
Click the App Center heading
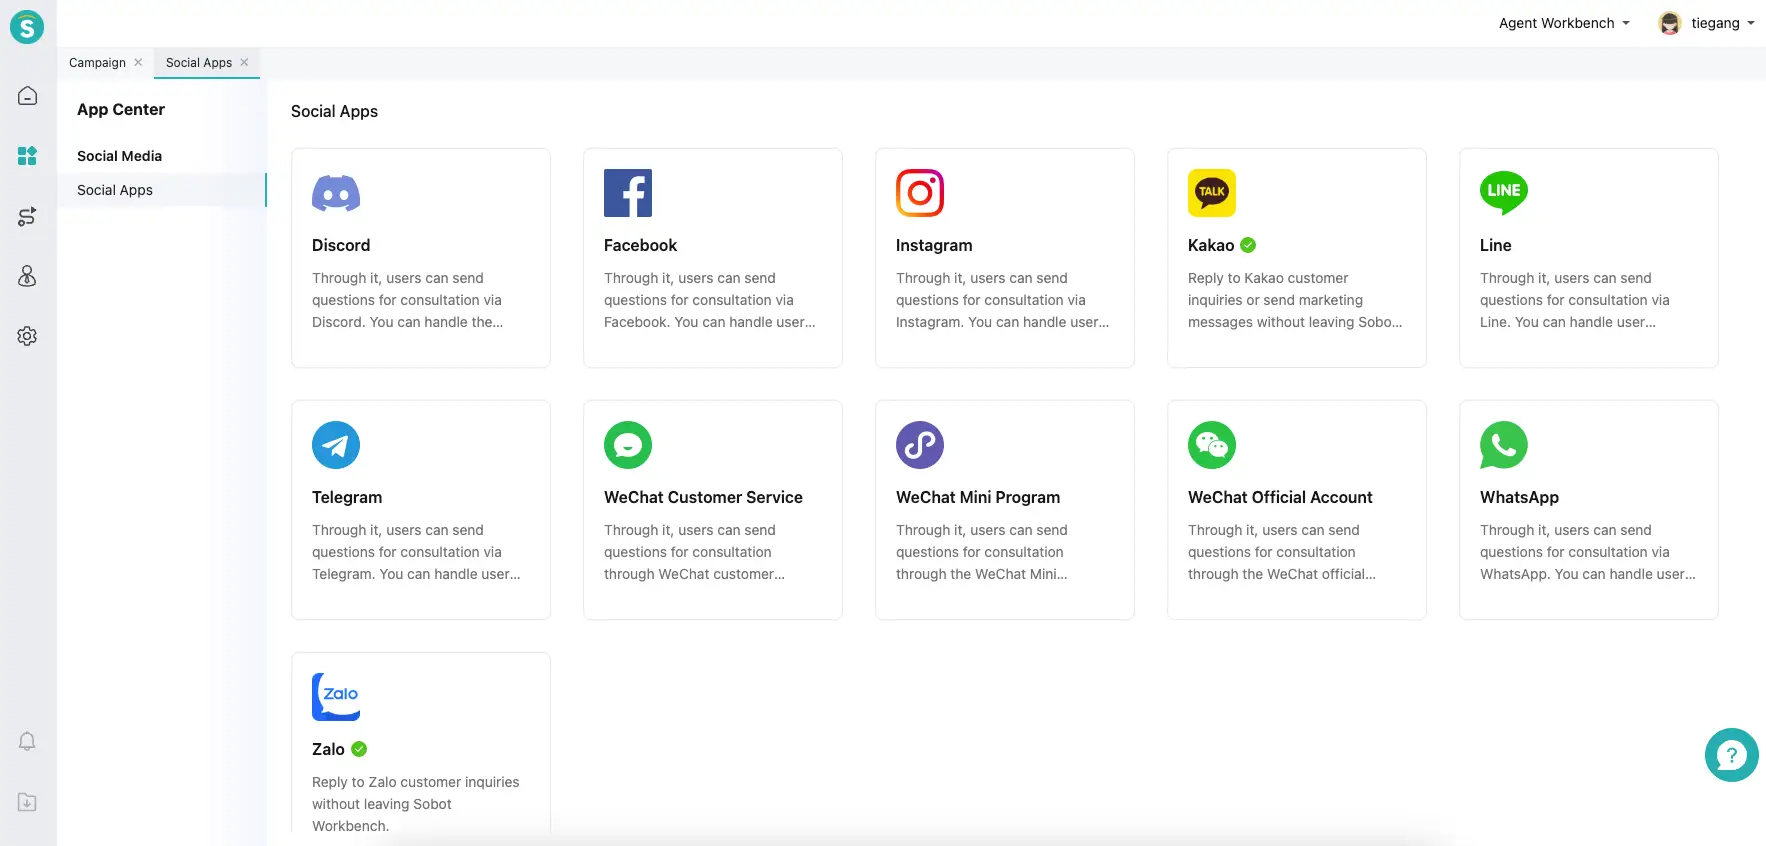click(x=121, y=110)
